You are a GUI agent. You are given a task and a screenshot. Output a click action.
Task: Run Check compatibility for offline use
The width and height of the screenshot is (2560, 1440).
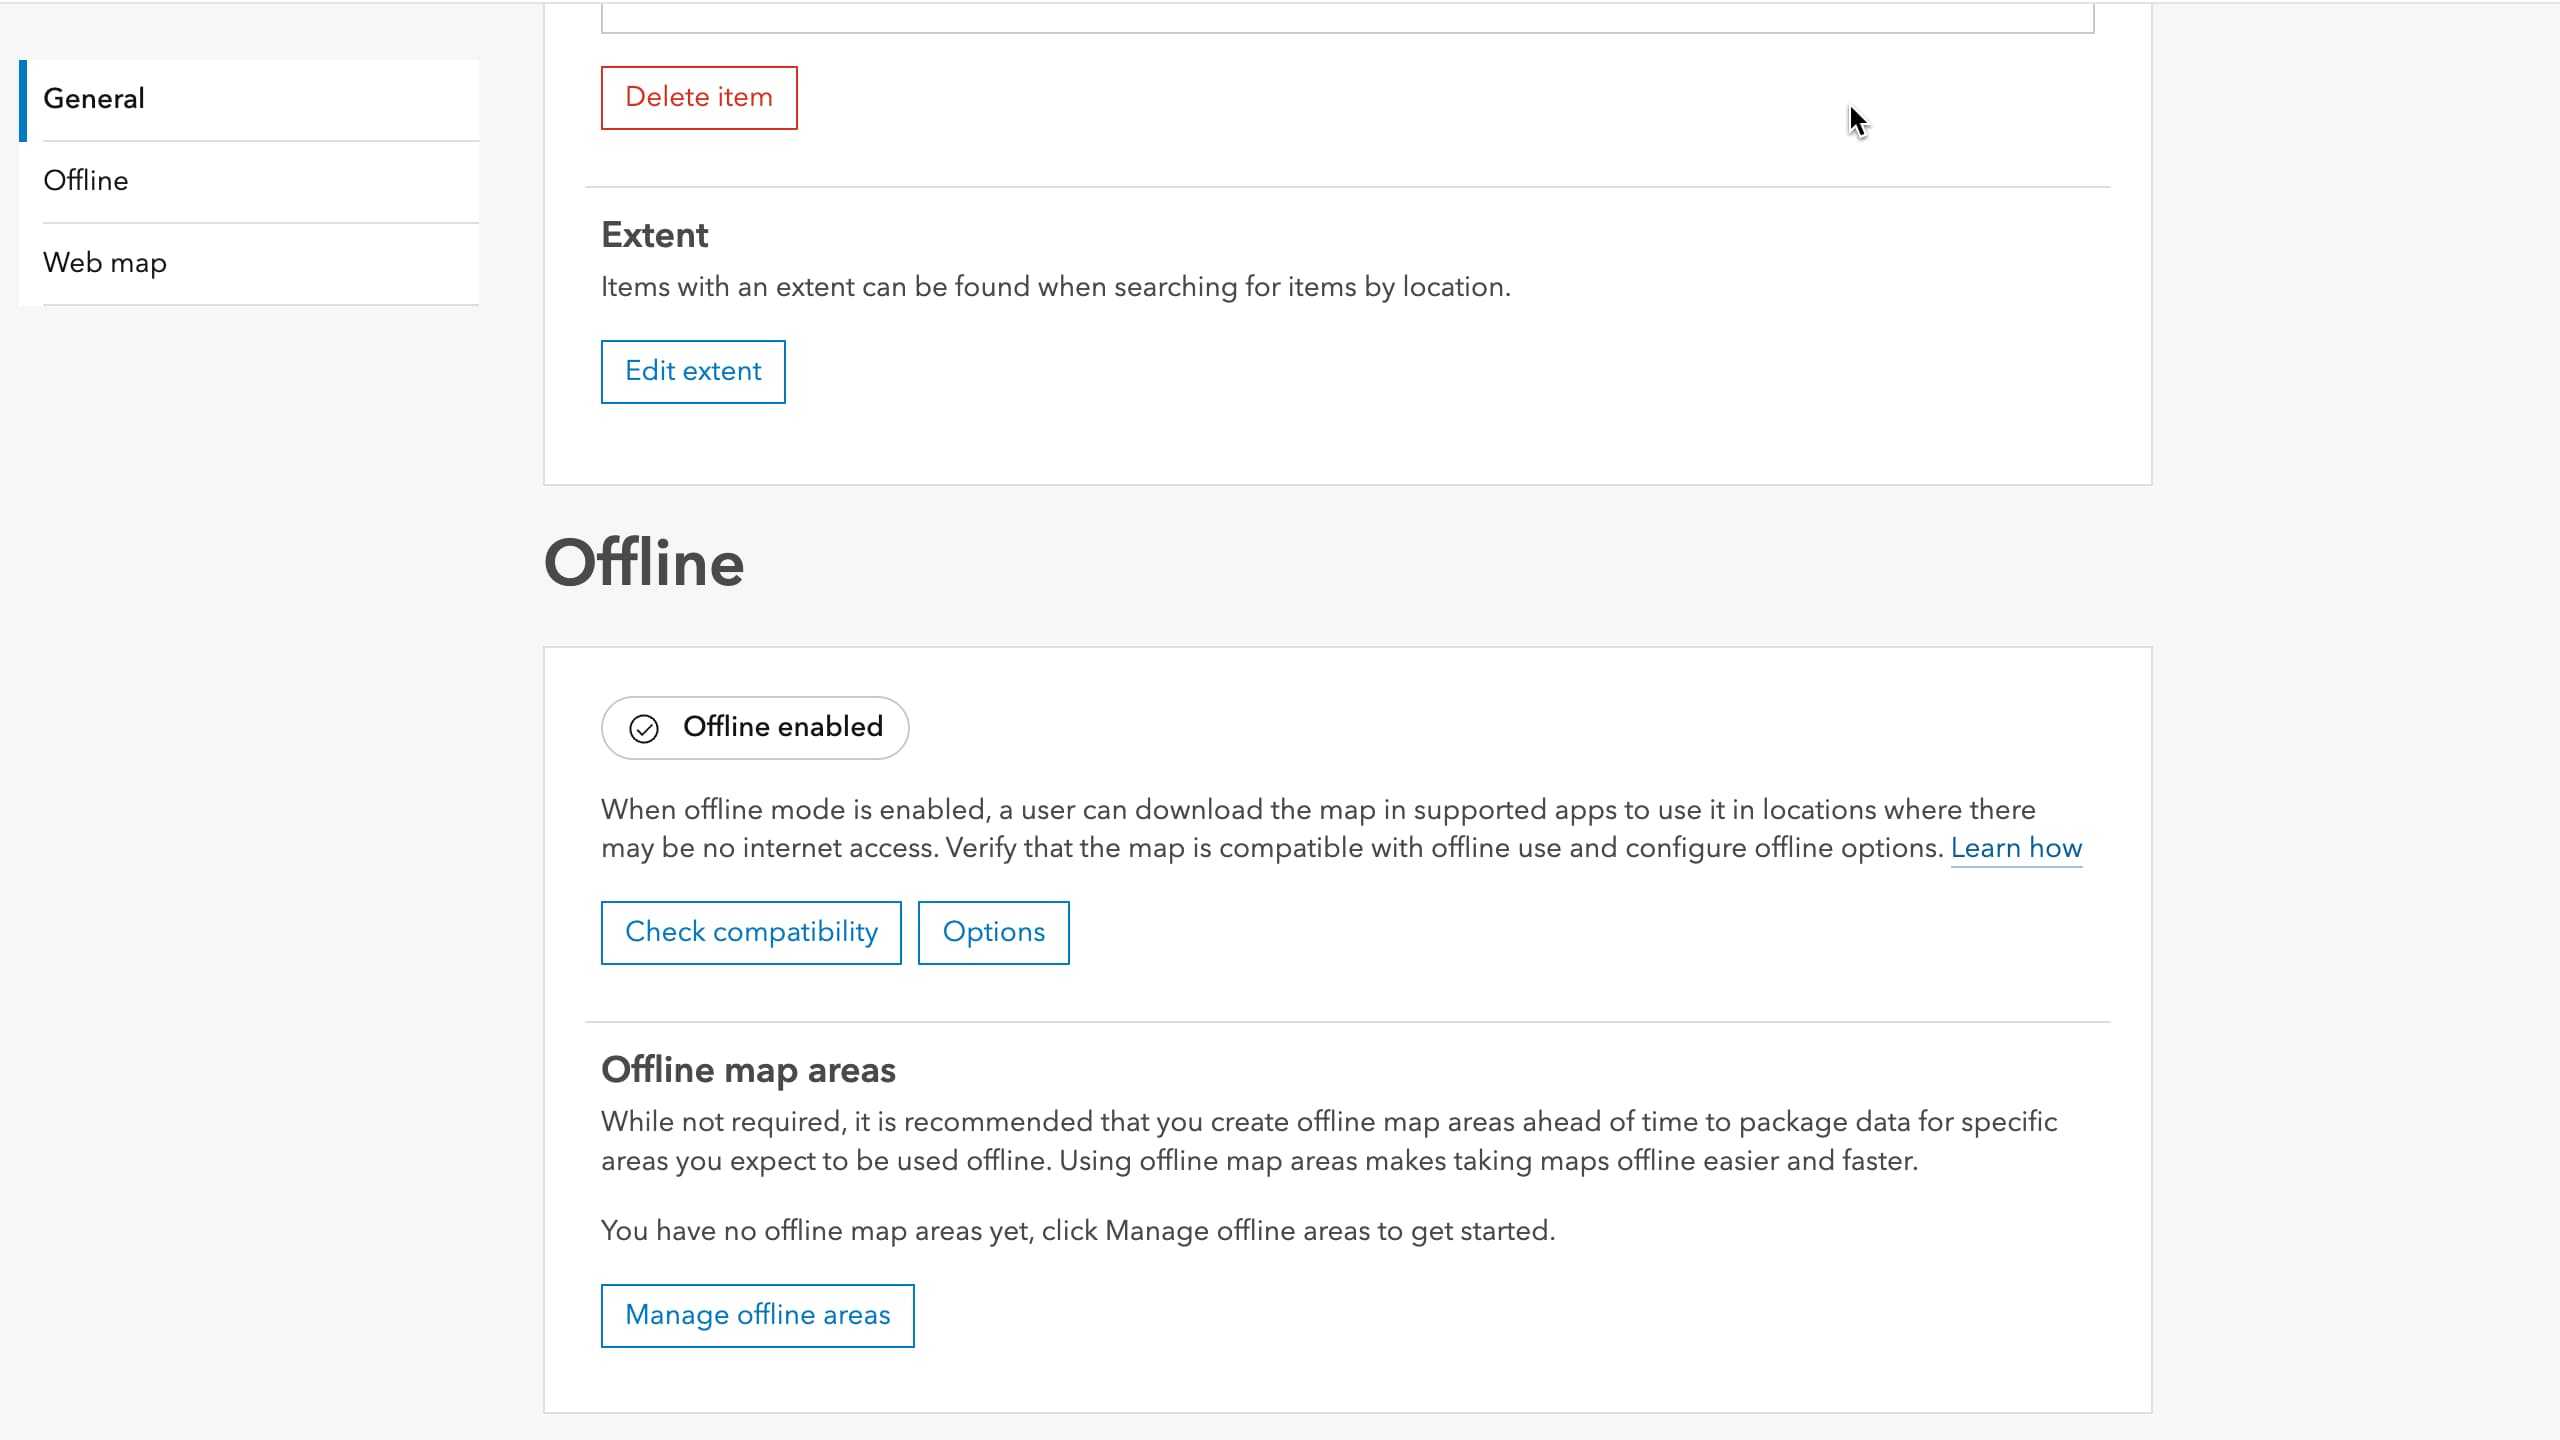pyautogui.click(x=751, y=931)
